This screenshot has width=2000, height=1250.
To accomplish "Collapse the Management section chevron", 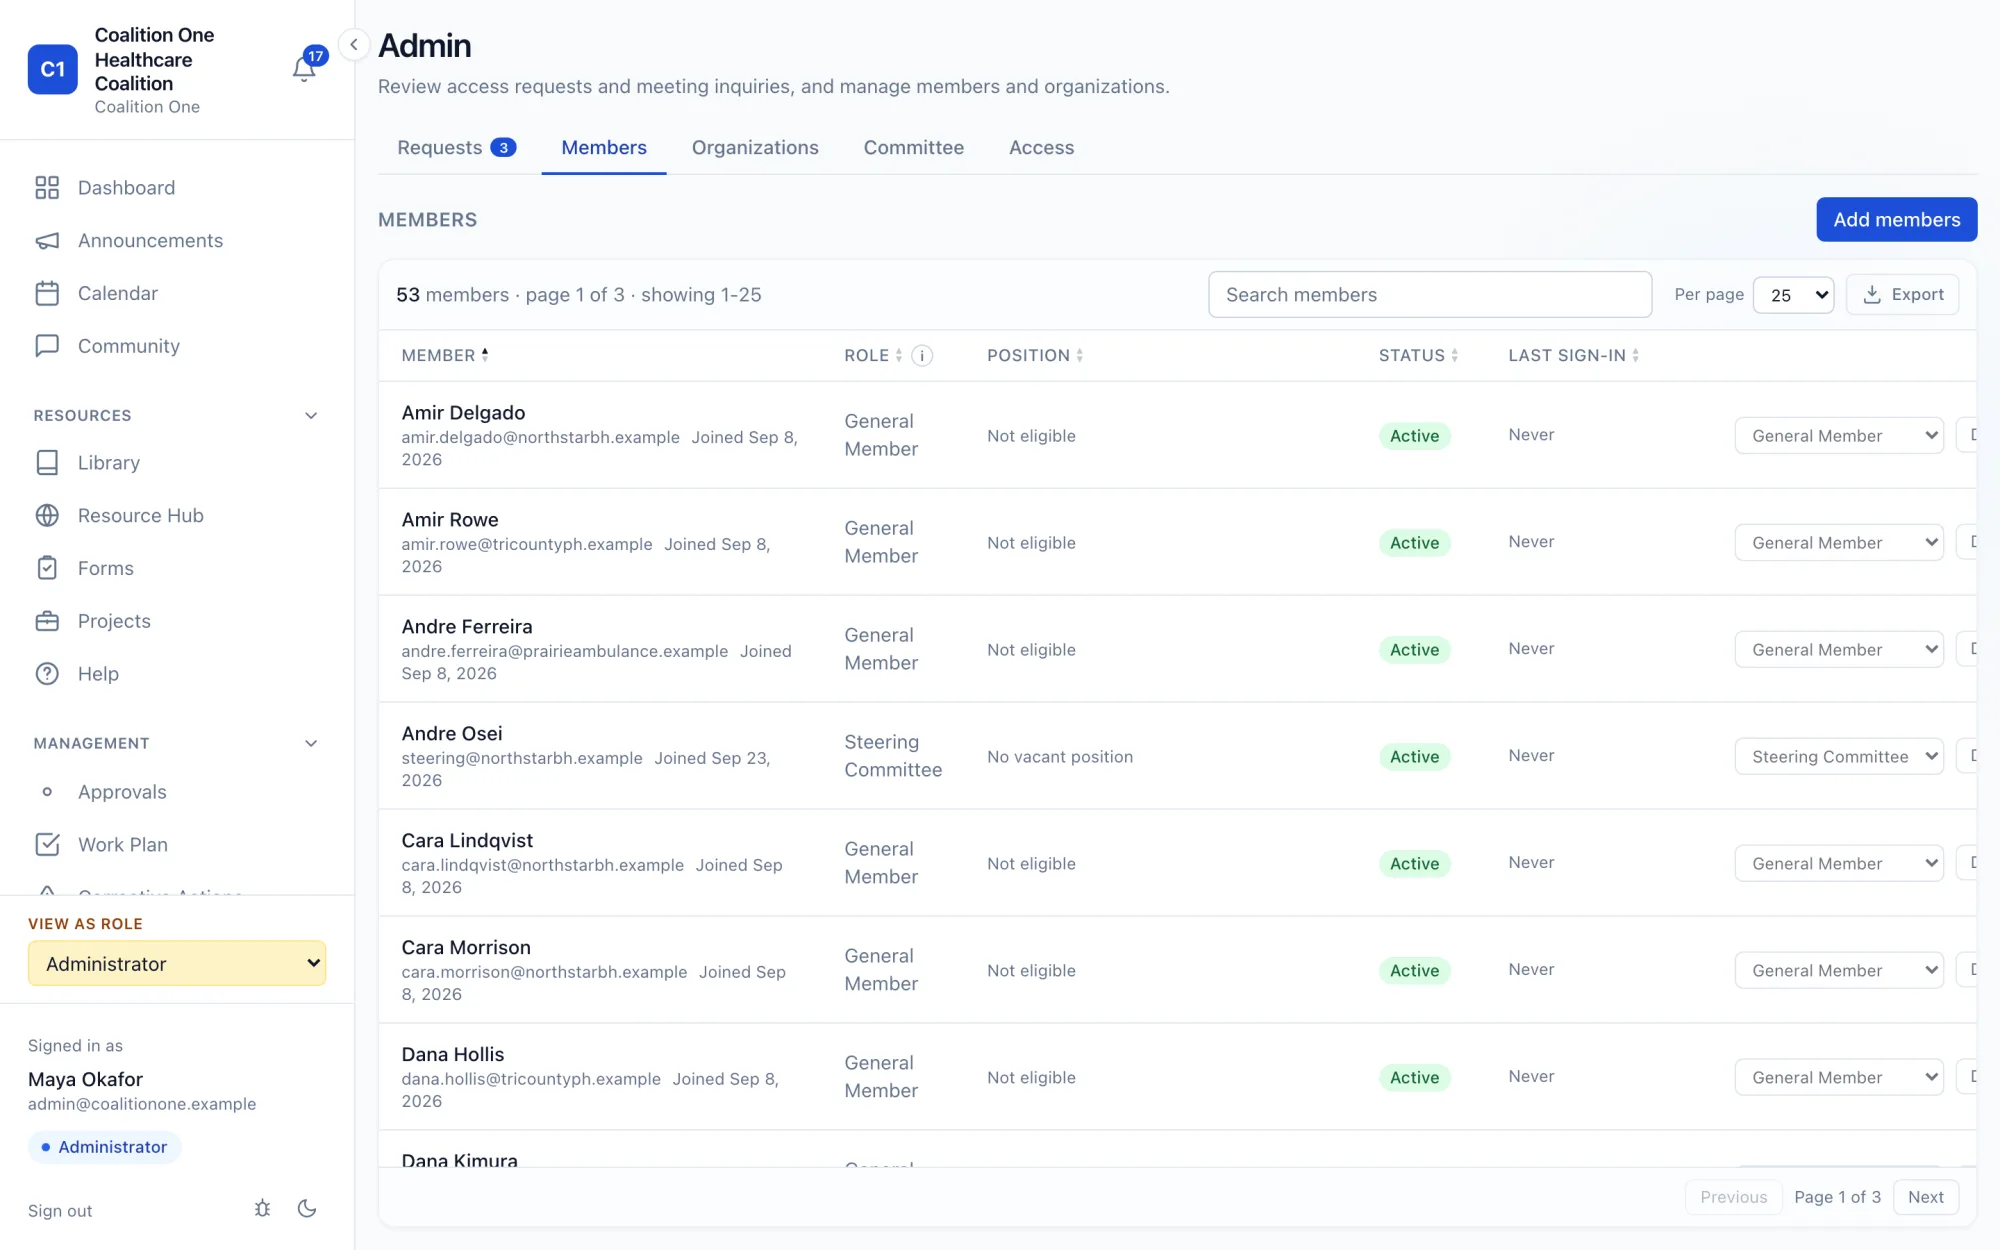I will pyautogui.click(x=311, y=744).
